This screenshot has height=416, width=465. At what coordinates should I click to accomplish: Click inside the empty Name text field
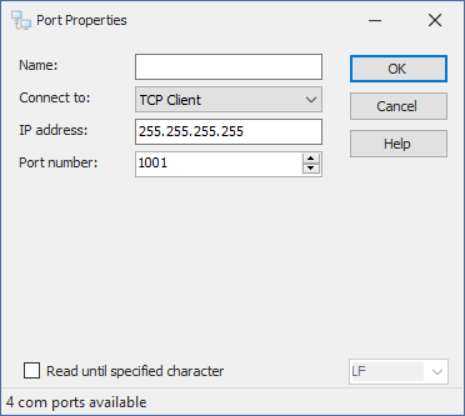point(229,67)
